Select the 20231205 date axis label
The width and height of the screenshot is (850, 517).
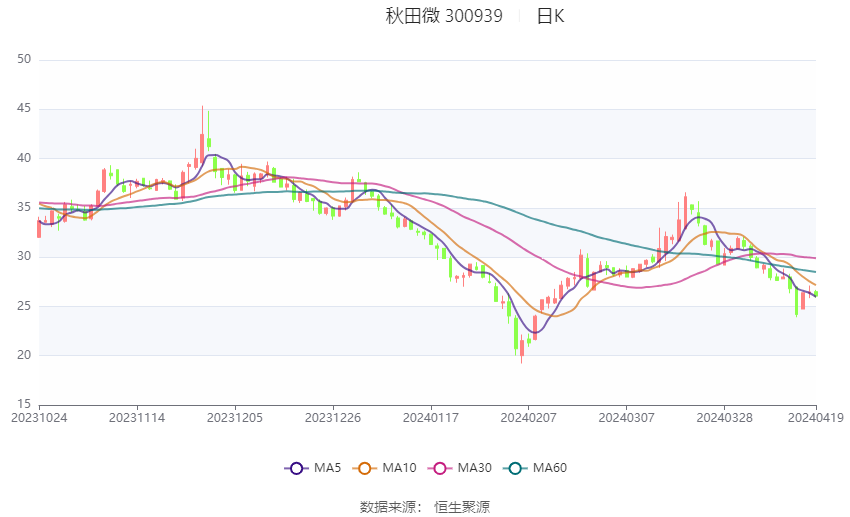tap(234, 416)
